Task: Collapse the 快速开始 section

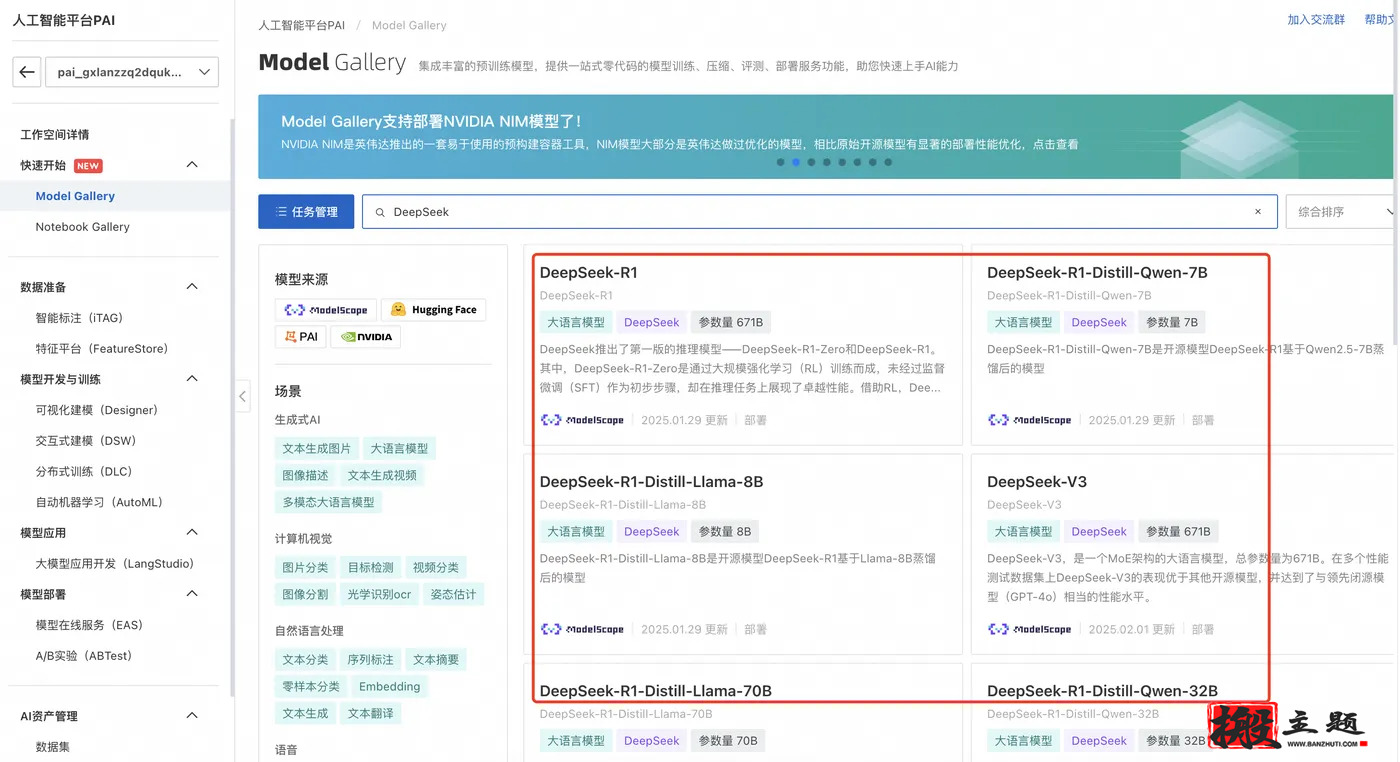Action: point(192,165)
